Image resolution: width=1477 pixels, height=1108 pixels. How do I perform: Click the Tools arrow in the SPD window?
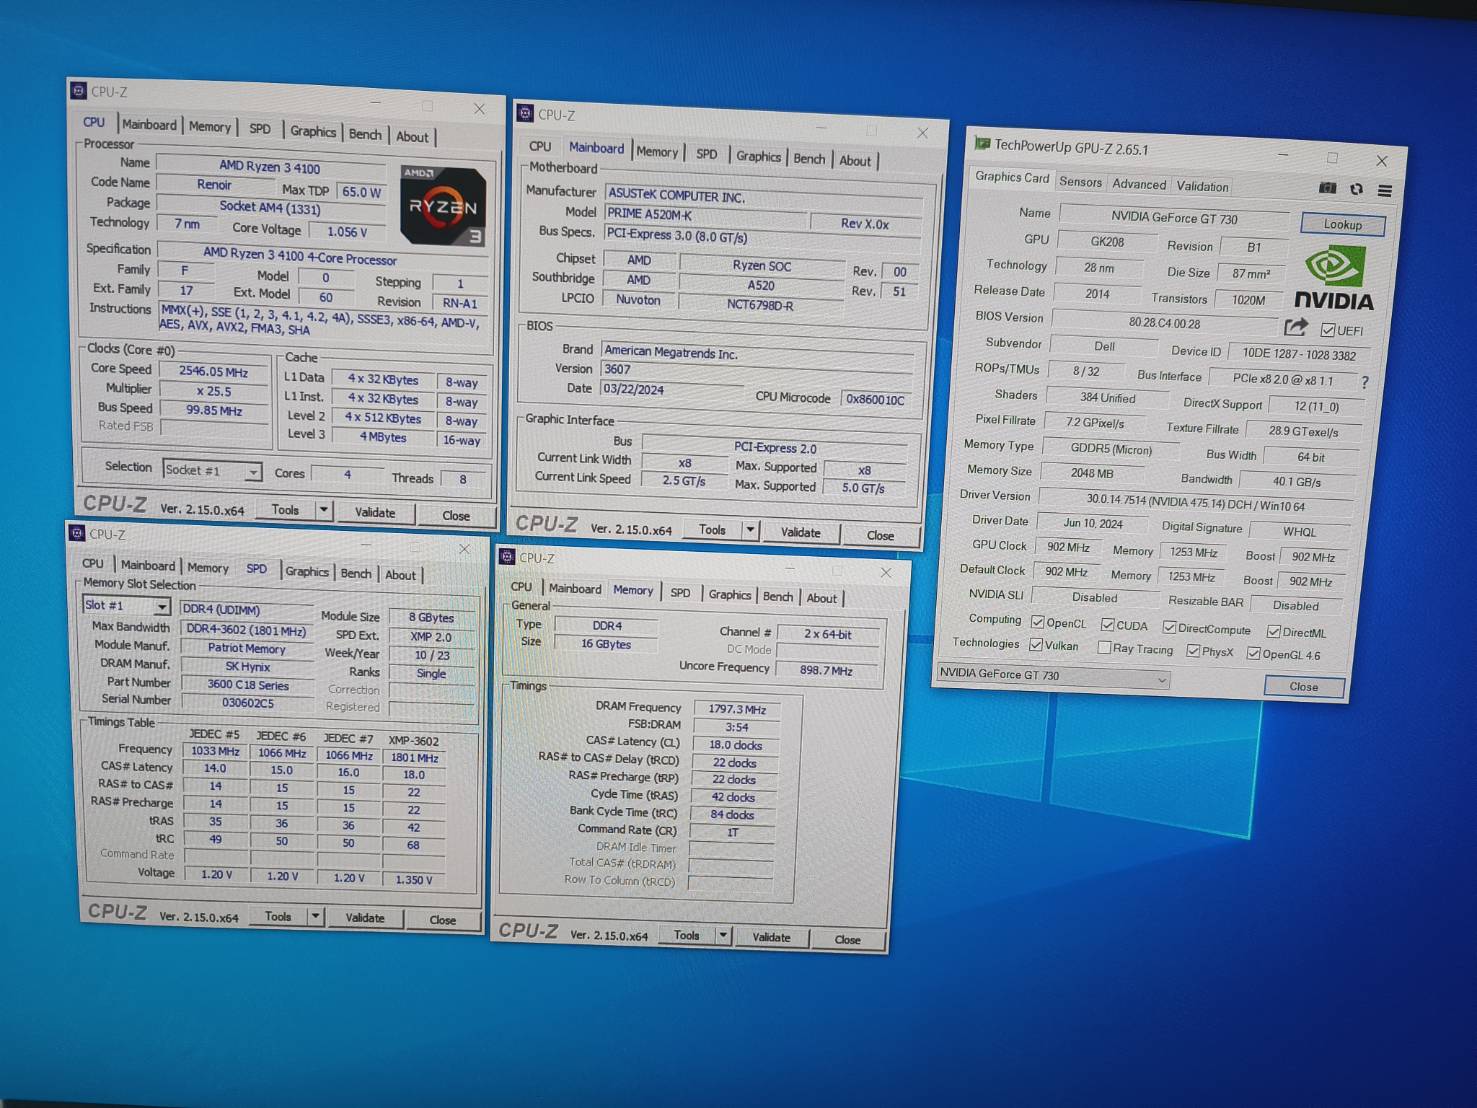click(315, 916)
